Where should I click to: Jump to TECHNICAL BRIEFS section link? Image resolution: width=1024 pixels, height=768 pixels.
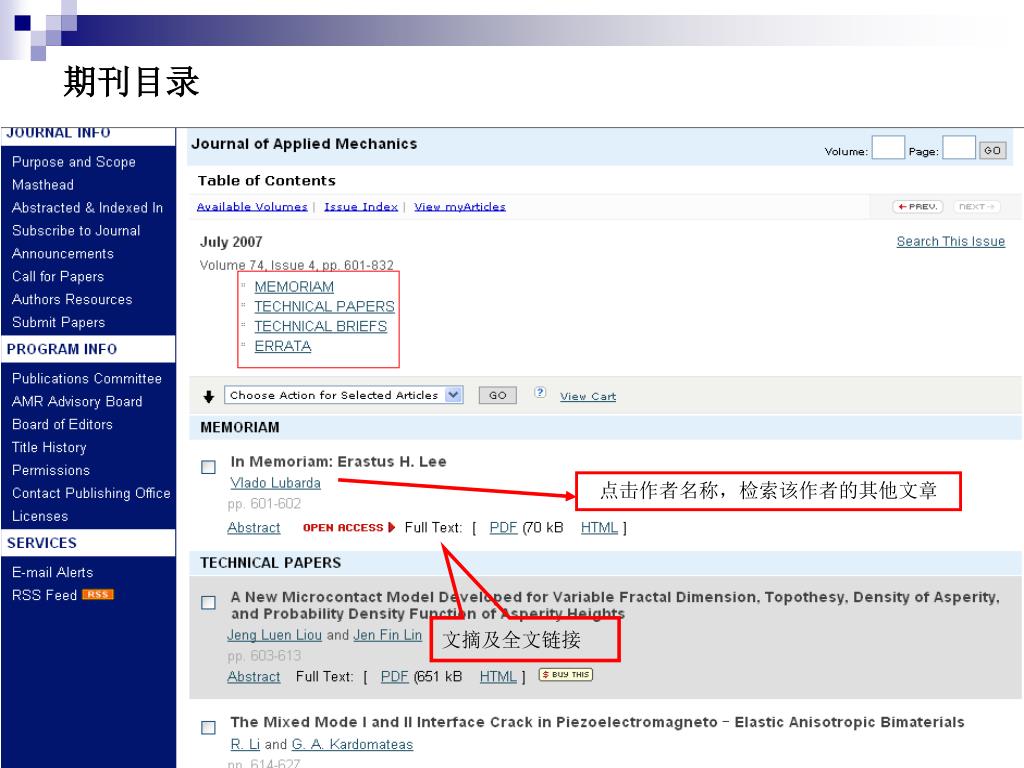click(321, 326)
